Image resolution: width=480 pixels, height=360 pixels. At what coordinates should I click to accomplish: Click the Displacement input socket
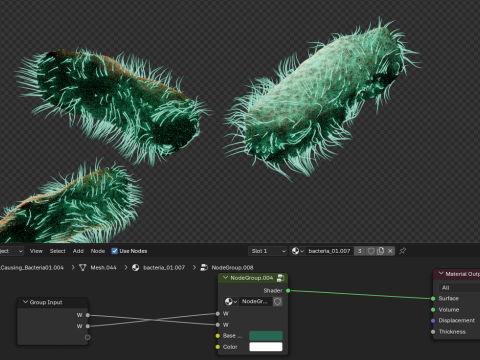click(x=433, y=321)
